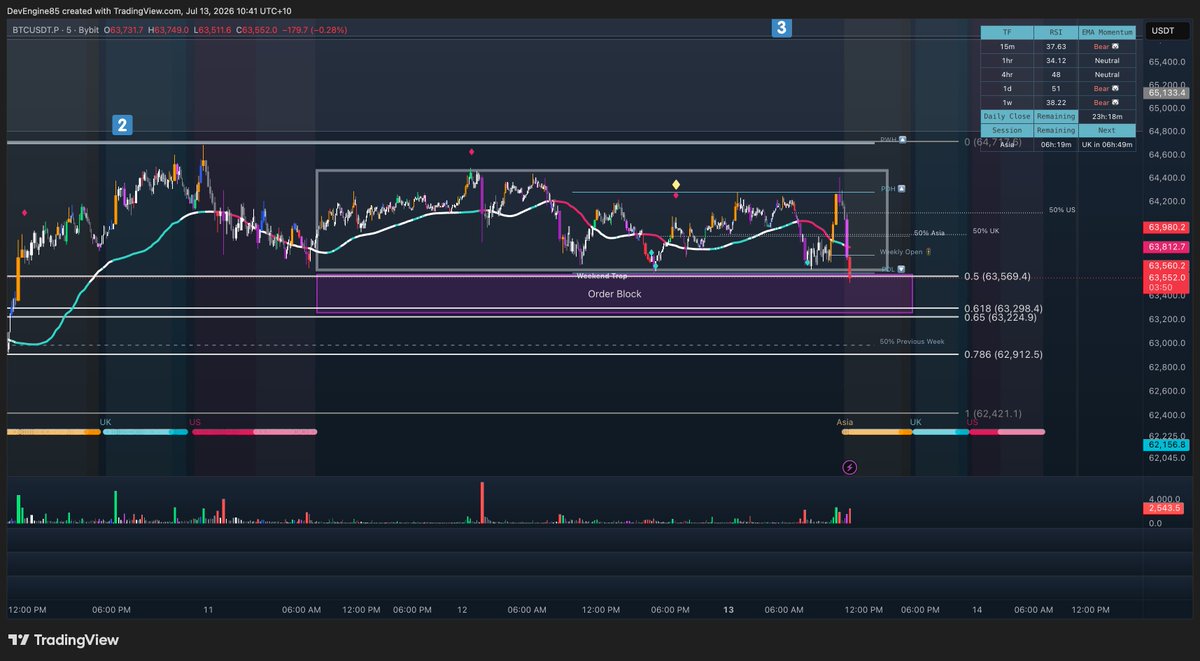Click the orange Asia session bar on the right

(876, 432)
